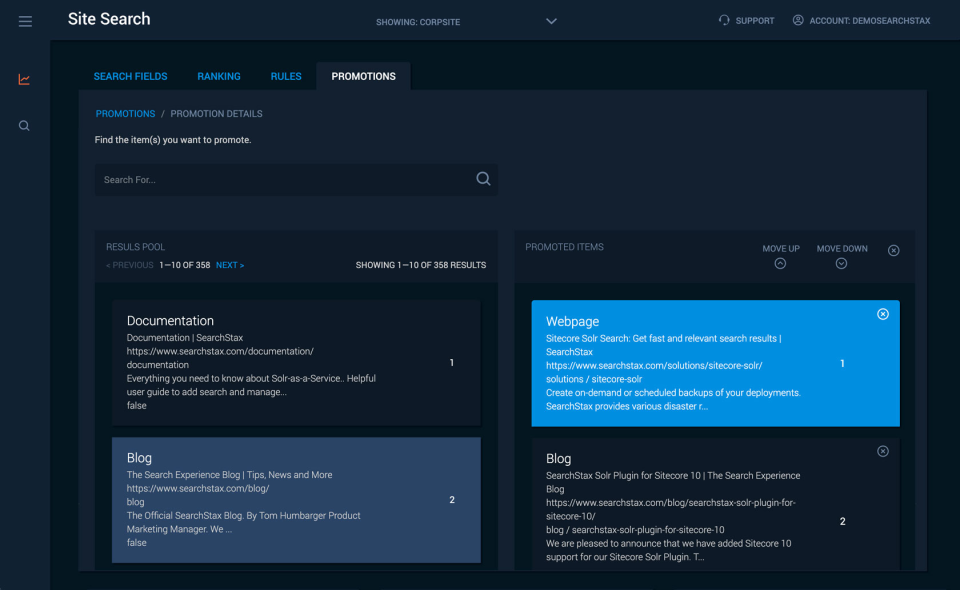Go to the next results page
960x590 pixels.
[230, 265]
